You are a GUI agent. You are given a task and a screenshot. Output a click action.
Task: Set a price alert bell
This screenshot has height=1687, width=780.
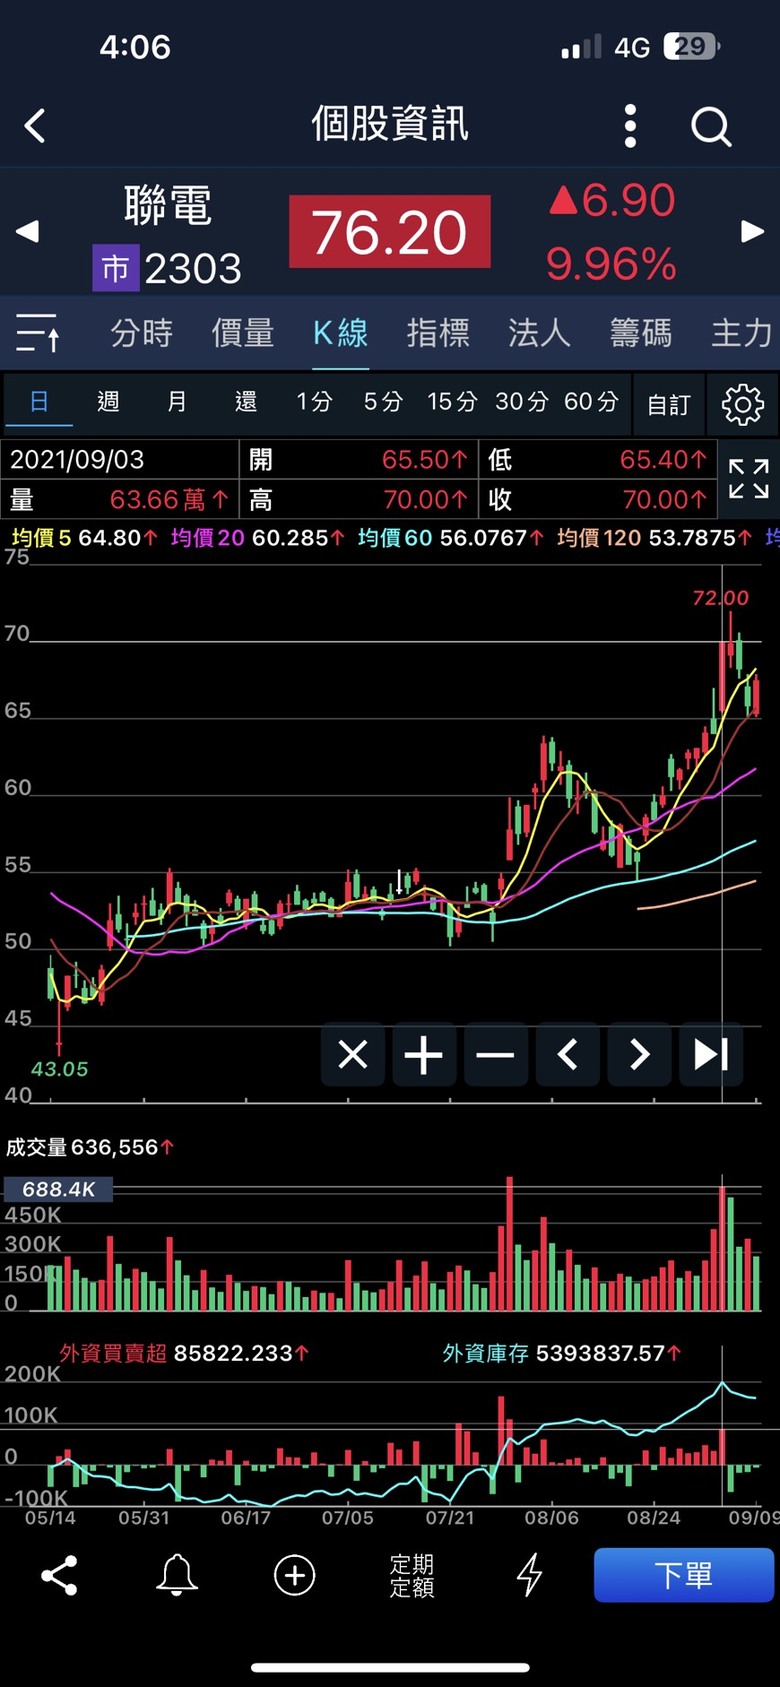(x=177, y=1575)
